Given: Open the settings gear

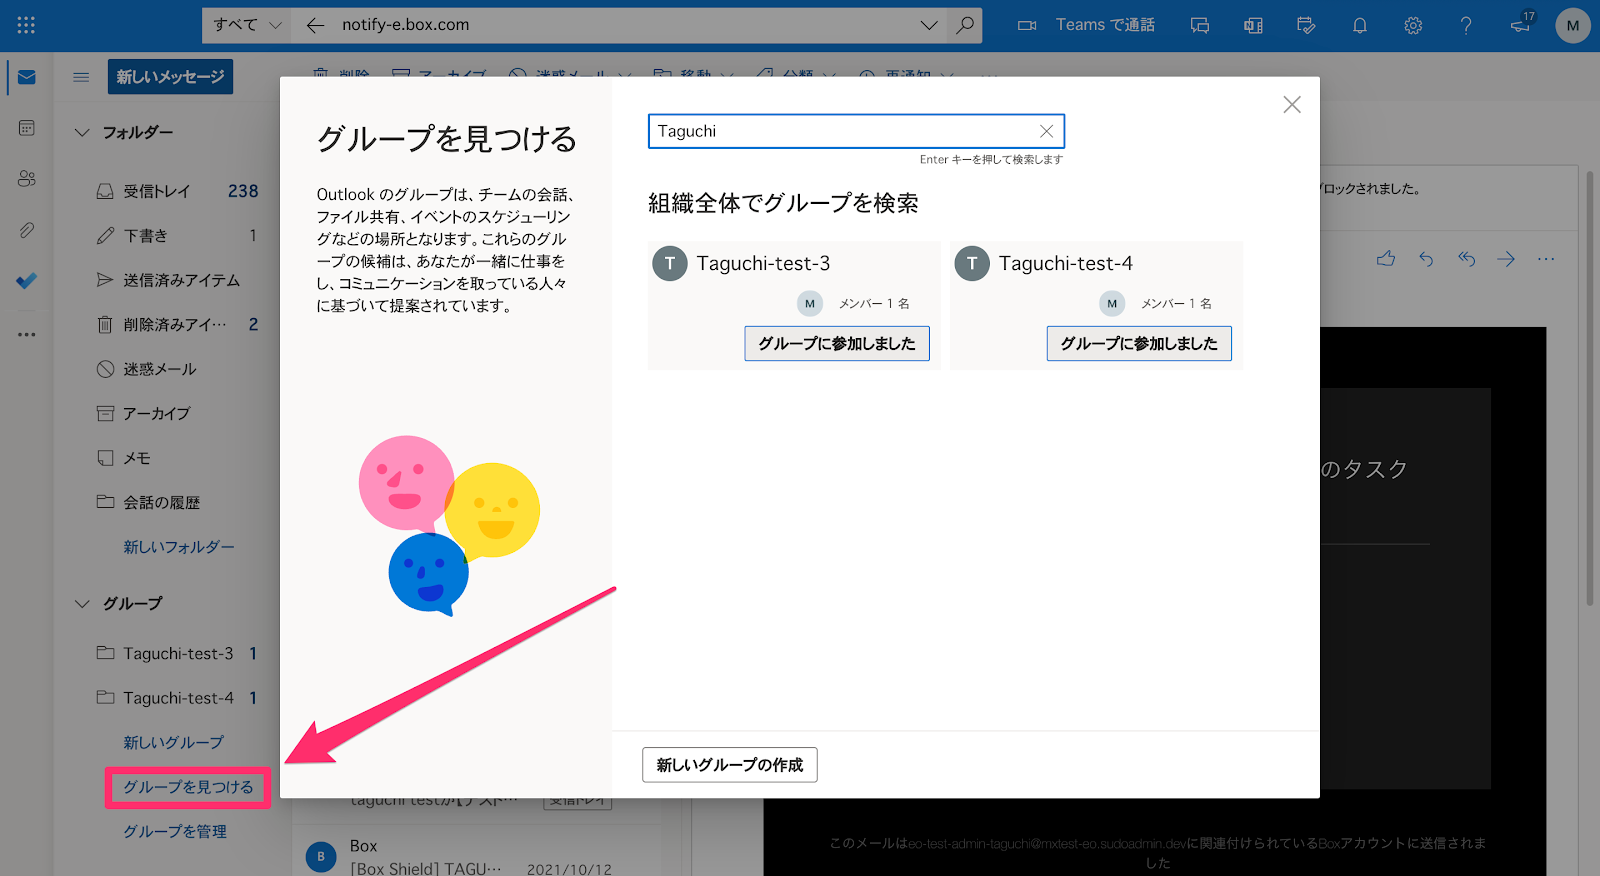Looking at the screenshot, I should pyautogui.click(x=1413, y=25).
